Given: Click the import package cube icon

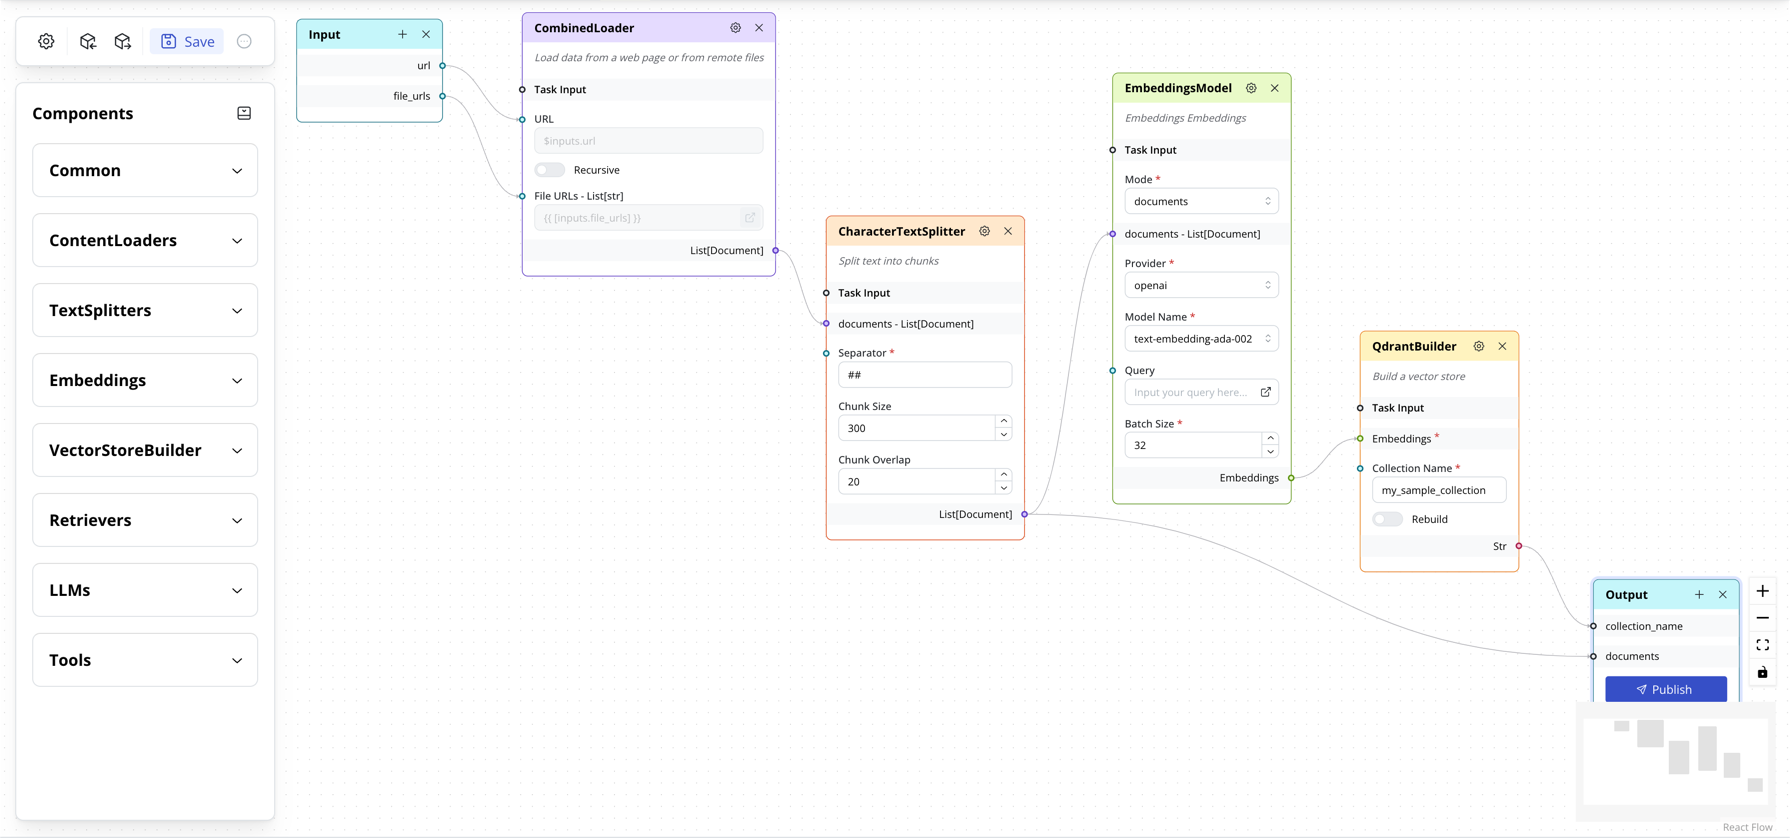Looking at the screenshot, I should tap(88, 41).
